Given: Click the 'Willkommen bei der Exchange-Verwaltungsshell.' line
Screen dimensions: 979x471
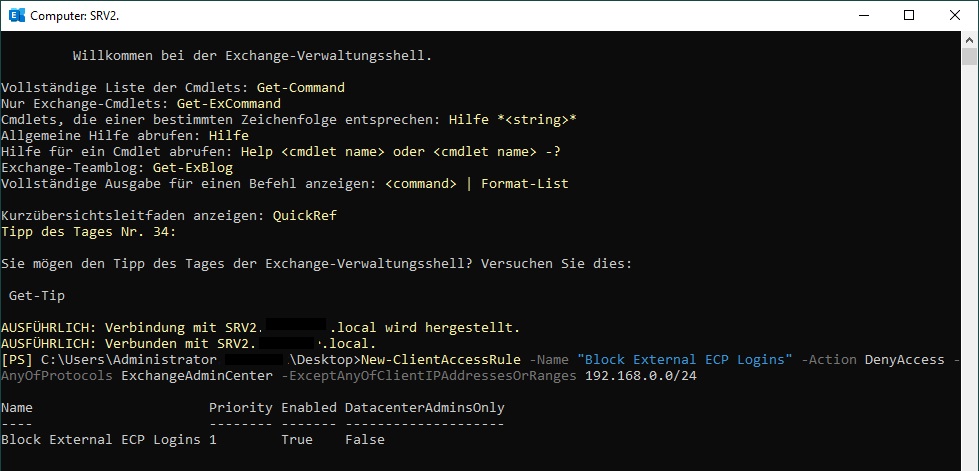Looking at the screenshot, I should [x=252, y=56].
